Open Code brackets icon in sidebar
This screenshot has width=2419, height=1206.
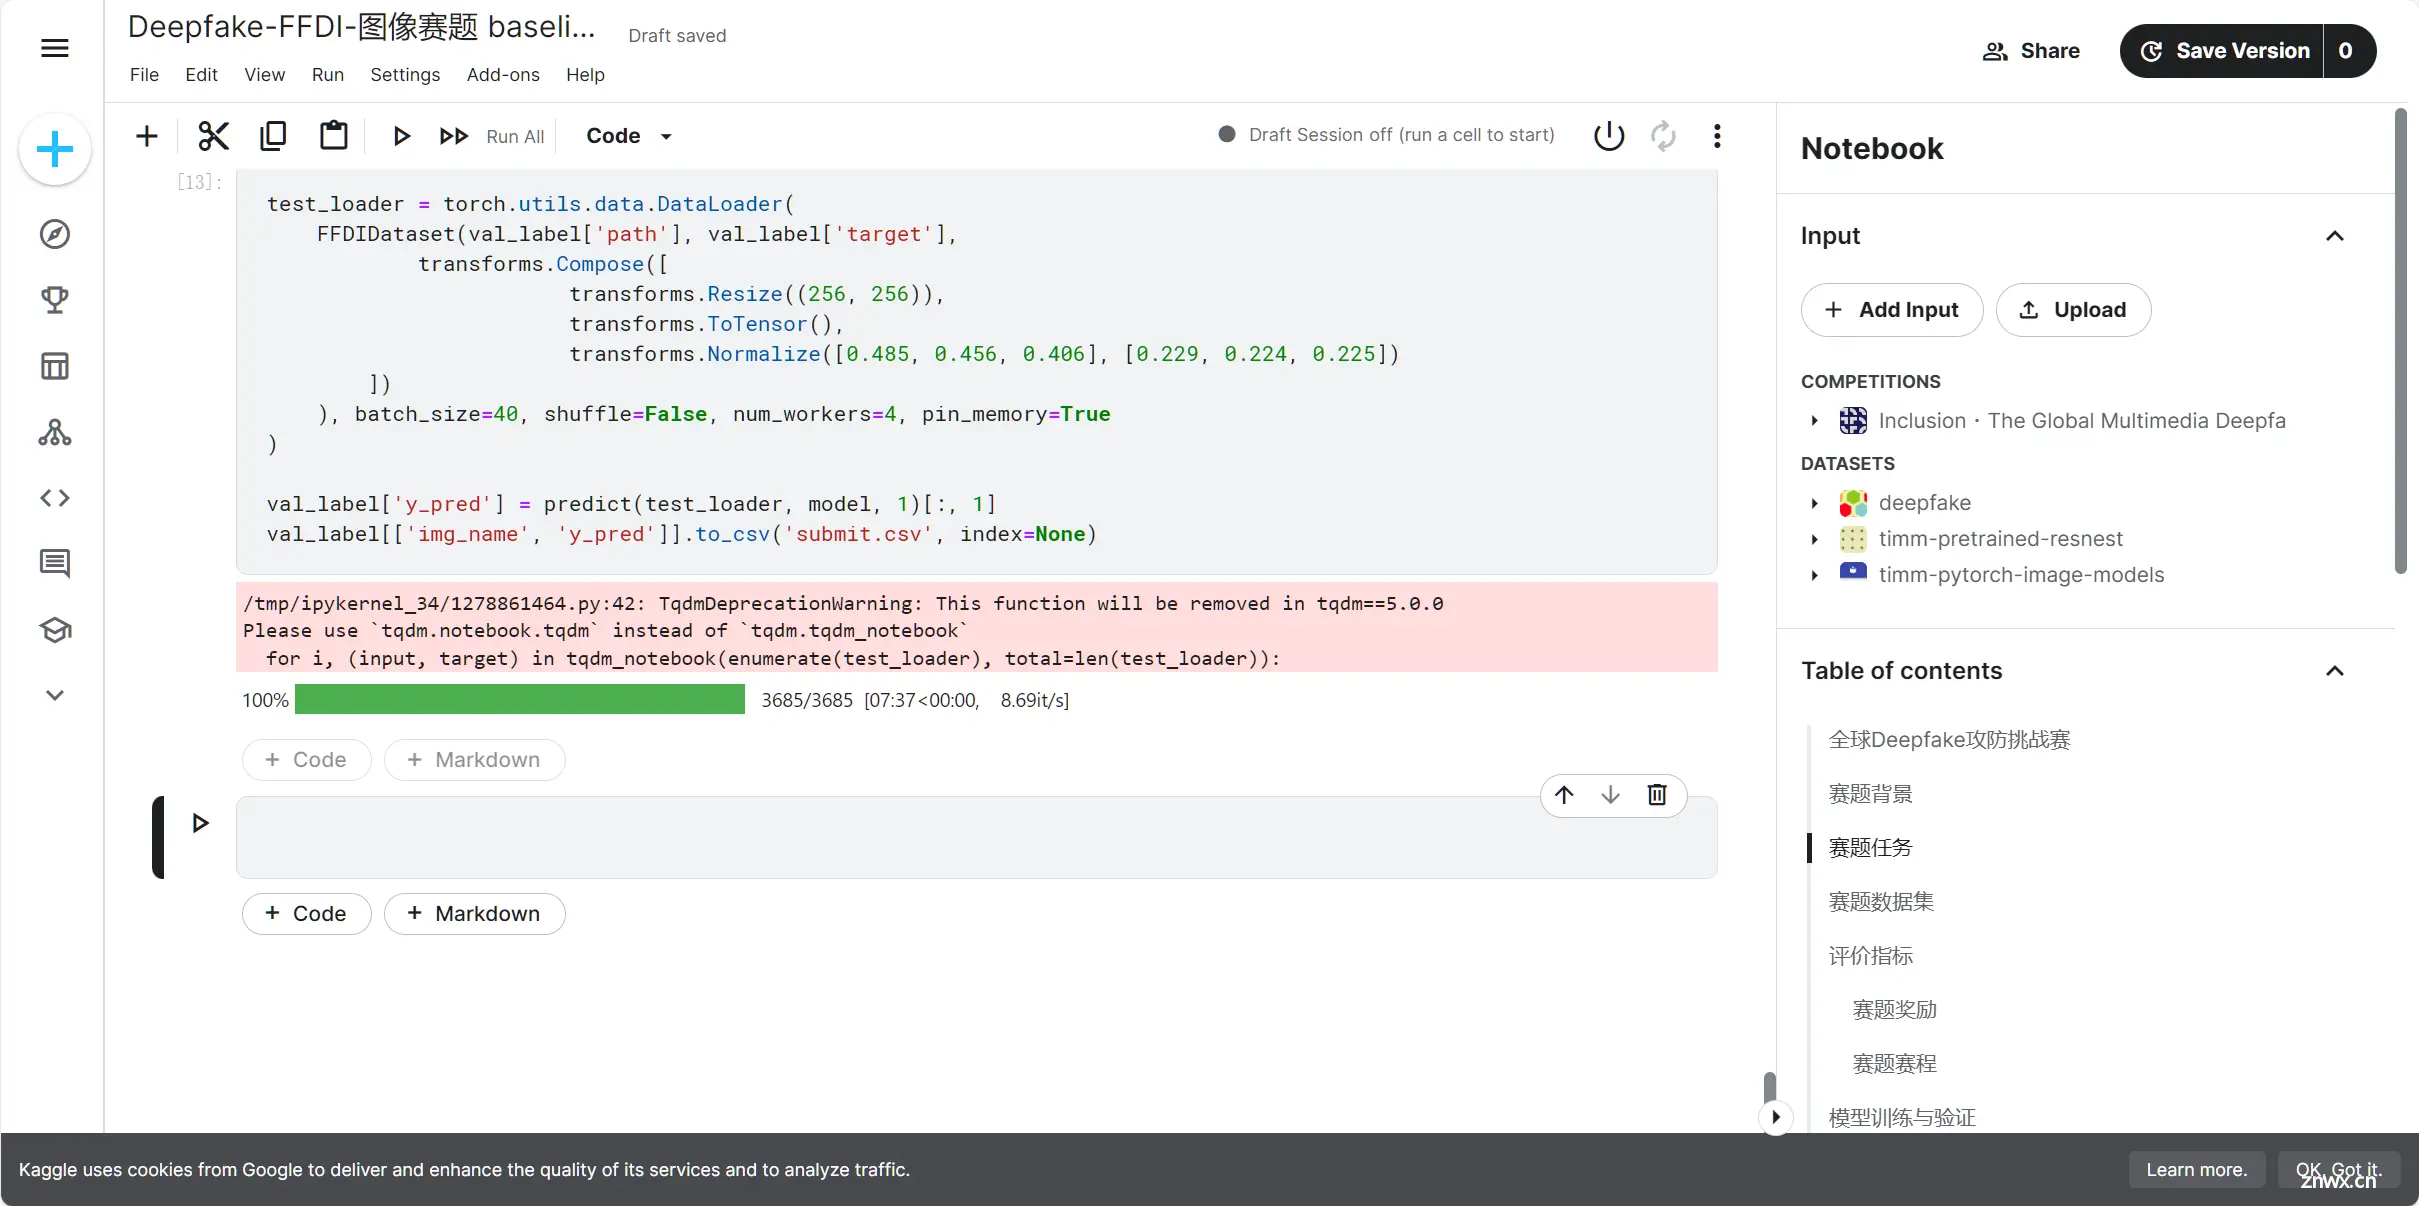(55, 498)
